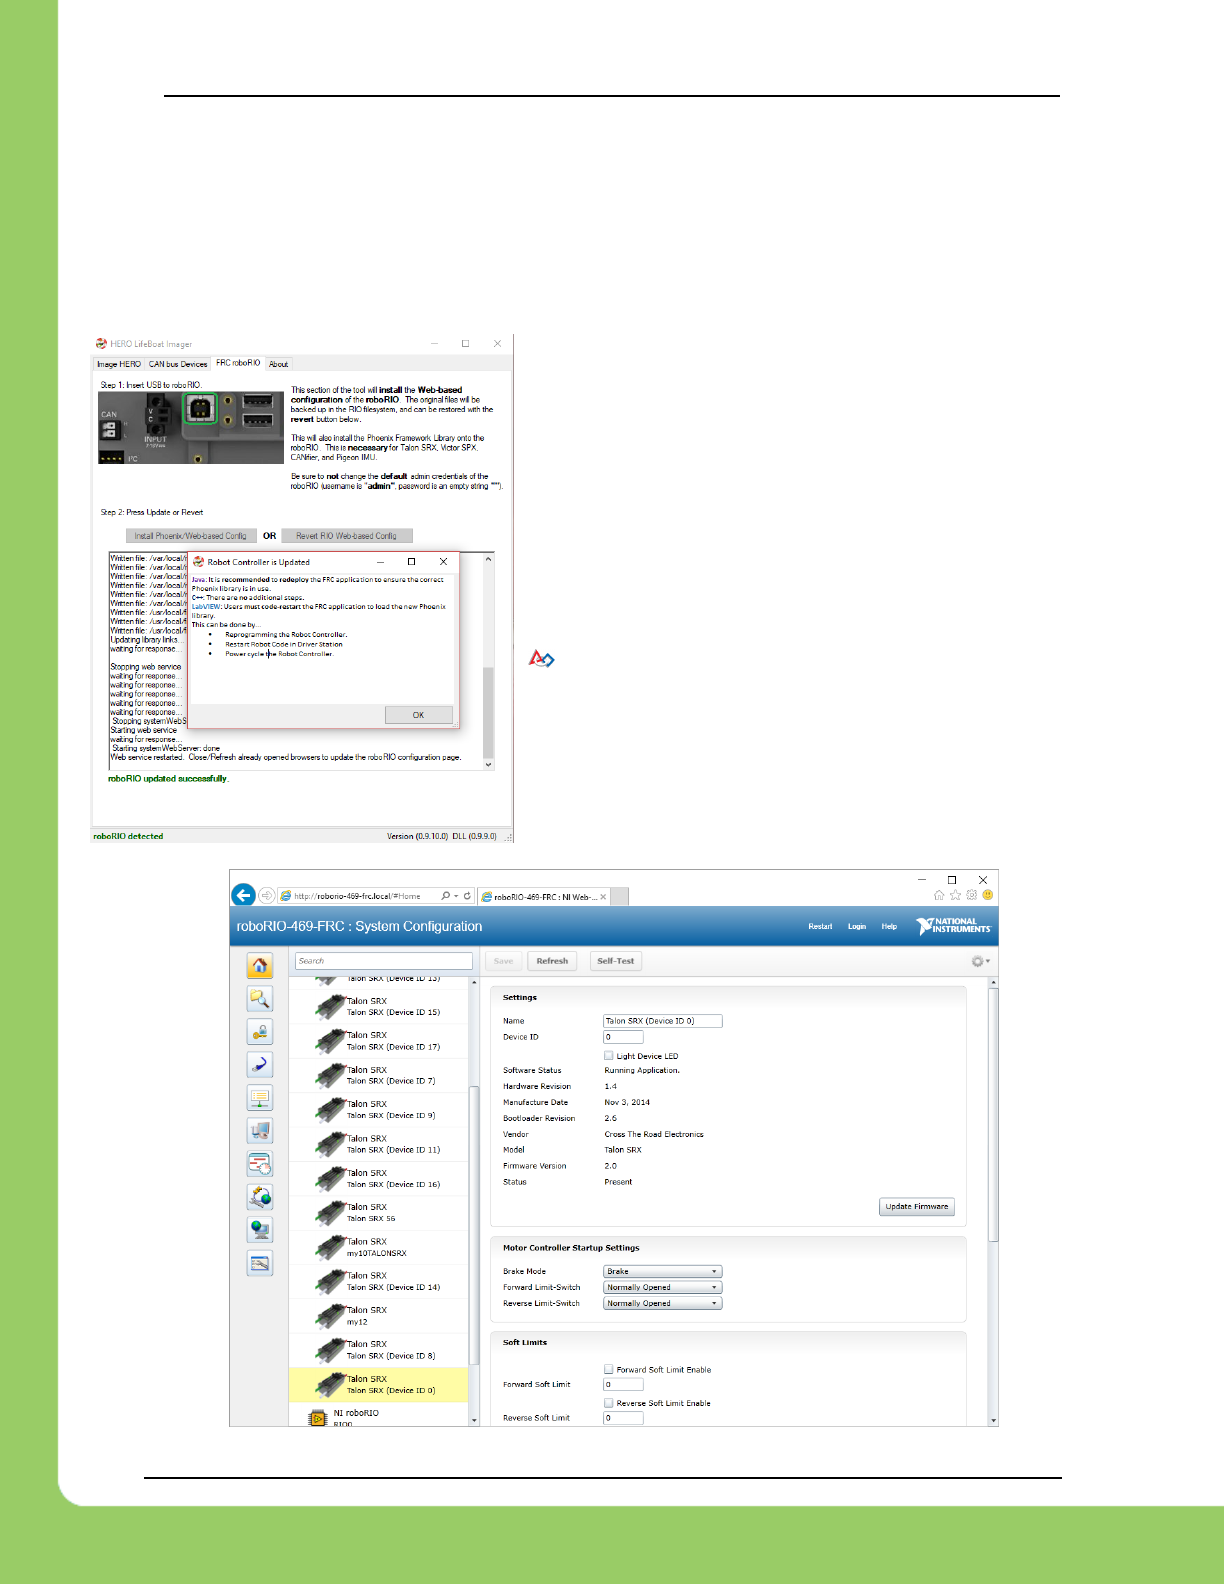Screen dimensions: 1224x1584
Task: Click the Forward Soft Limit value field
Action: click(x=623, y=1385)
